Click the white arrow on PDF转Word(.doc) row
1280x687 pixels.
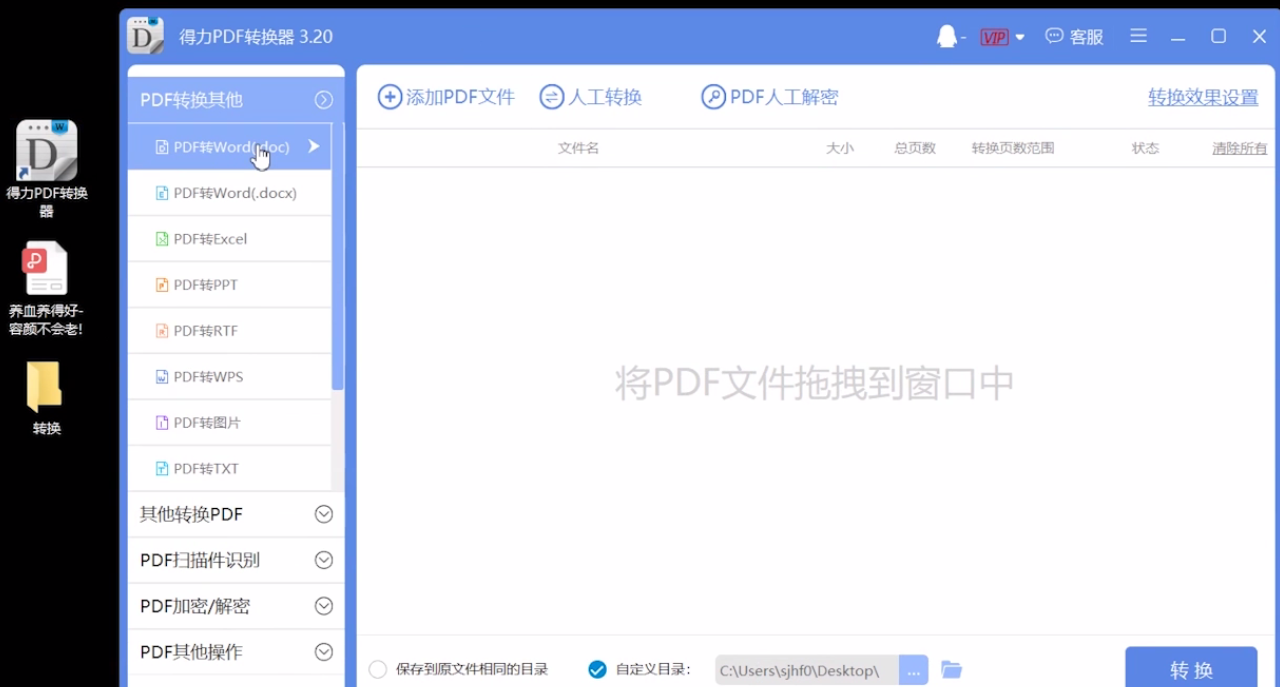314,146
